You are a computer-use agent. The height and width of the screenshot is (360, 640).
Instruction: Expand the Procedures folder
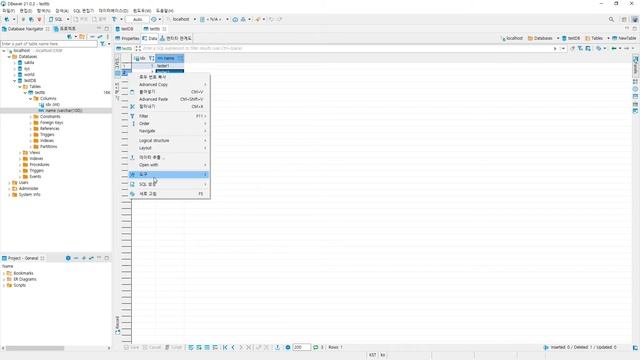click(20, 164)
